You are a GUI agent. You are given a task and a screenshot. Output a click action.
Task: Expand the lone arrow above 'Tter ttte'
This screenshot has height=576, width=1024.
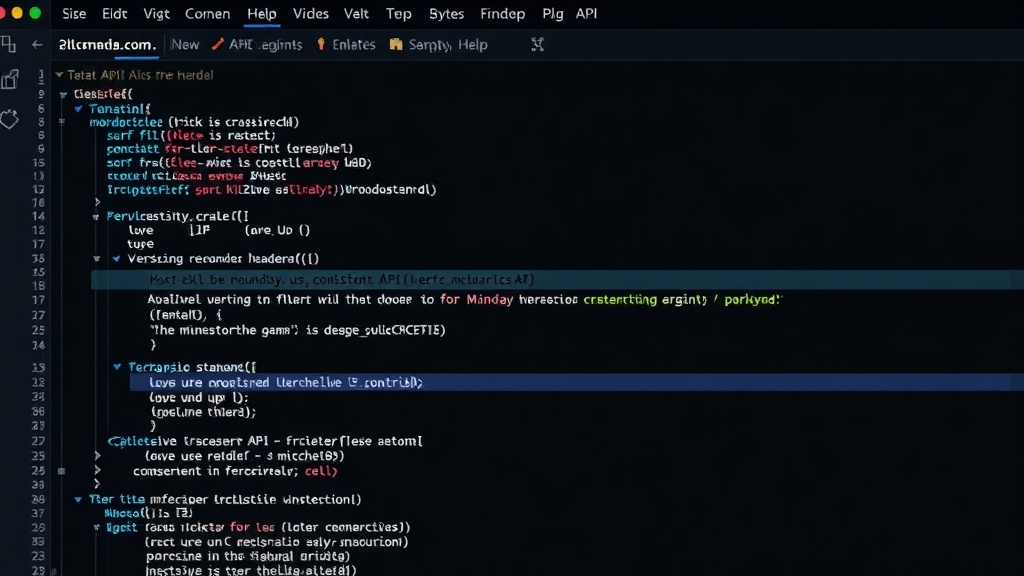97,484
